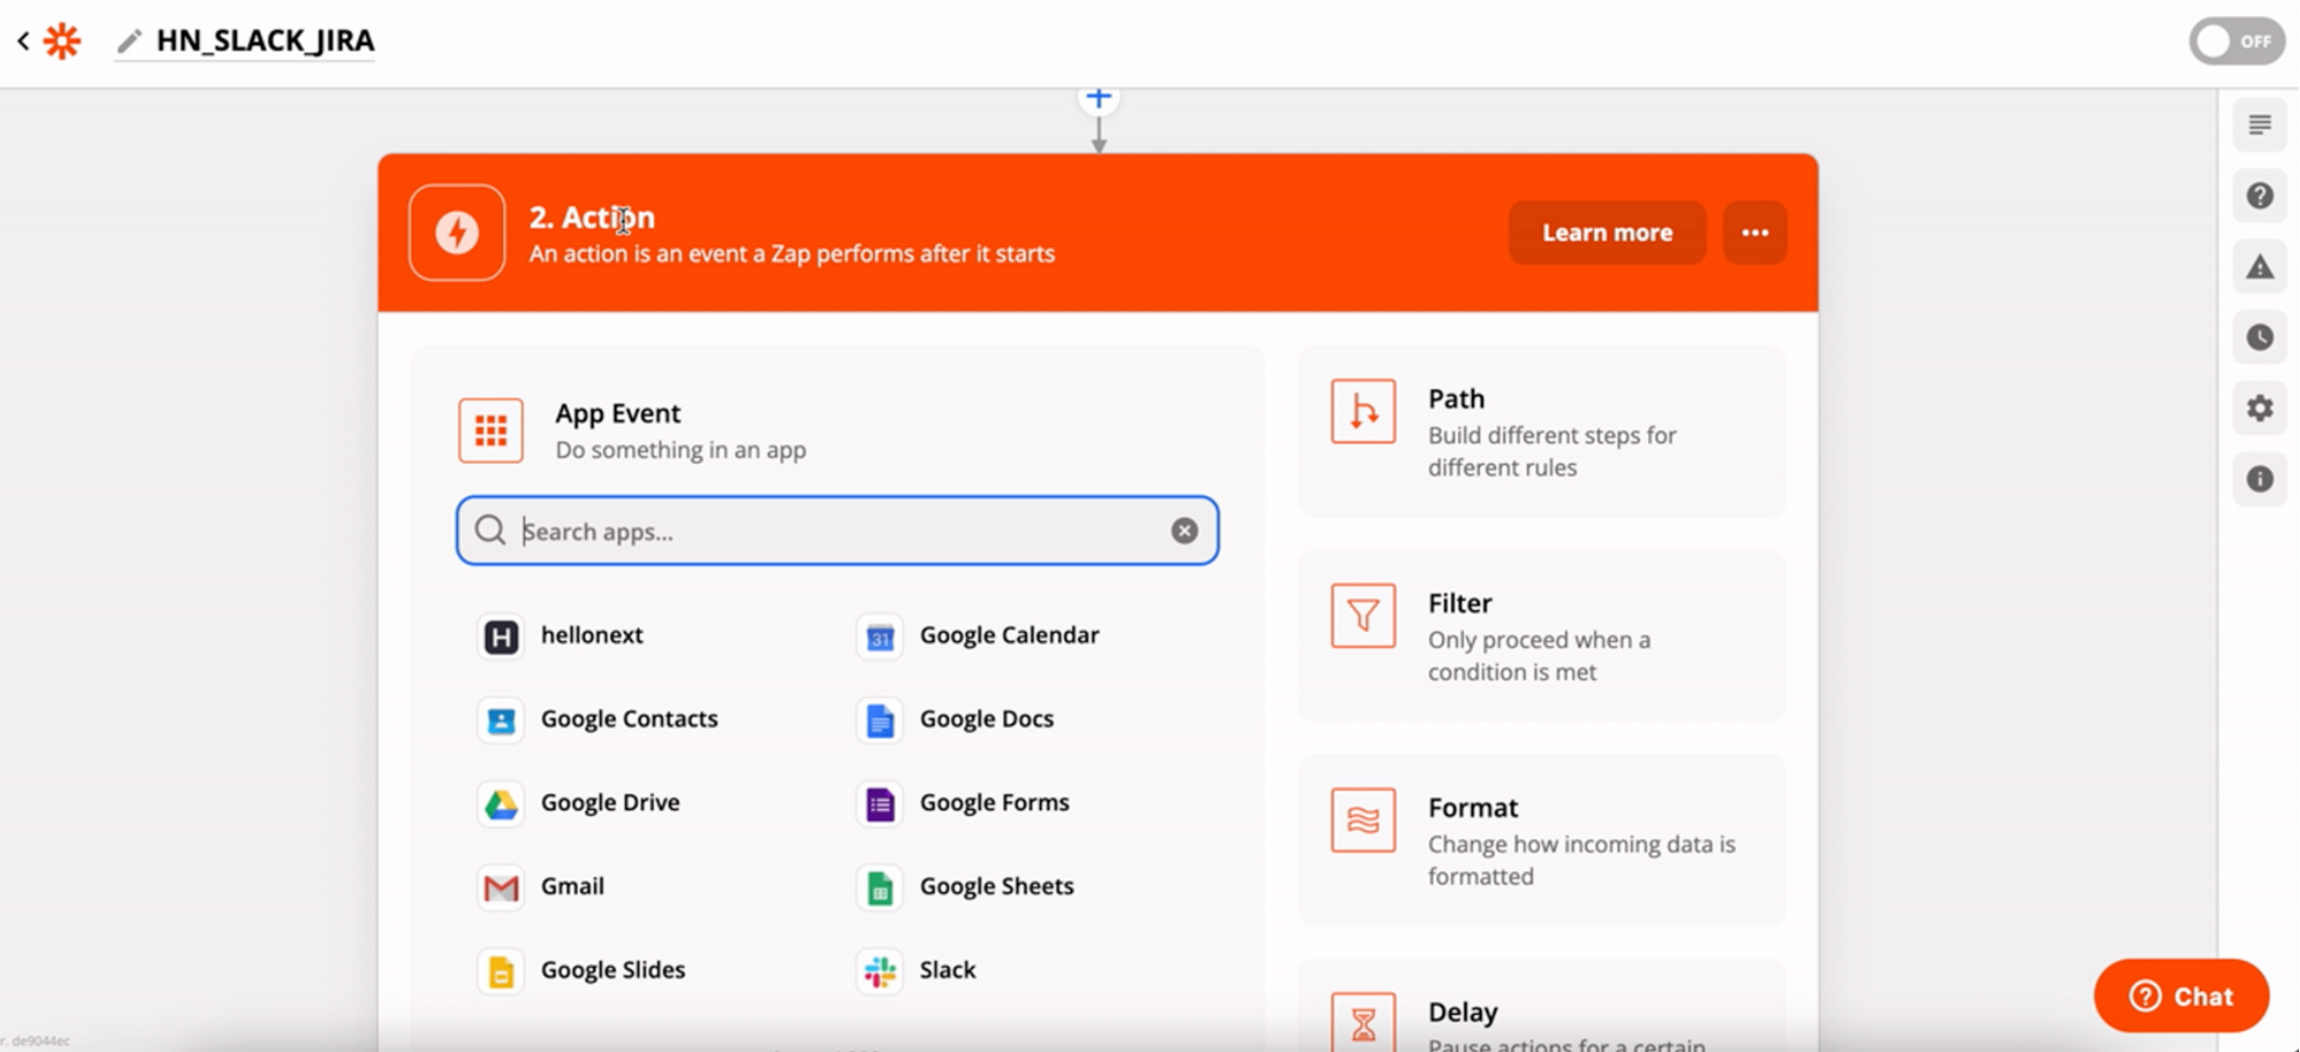Clear the app search with the X
Image resolution: width=2300 pixels, height=1052 pixels.
(x=1184, y=531)
